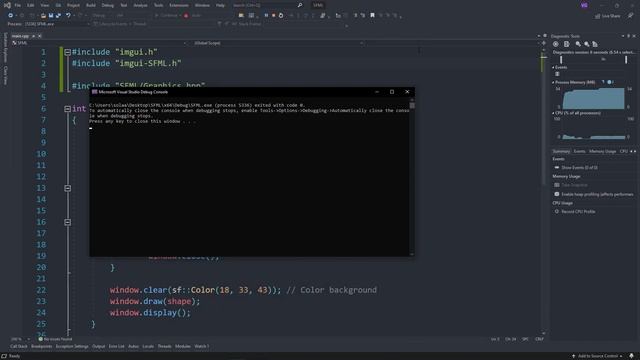Click the navigate backward toolbar icon
Viewport: 640px width, 360px height.
pyautogui.click(x=10, y=16)
